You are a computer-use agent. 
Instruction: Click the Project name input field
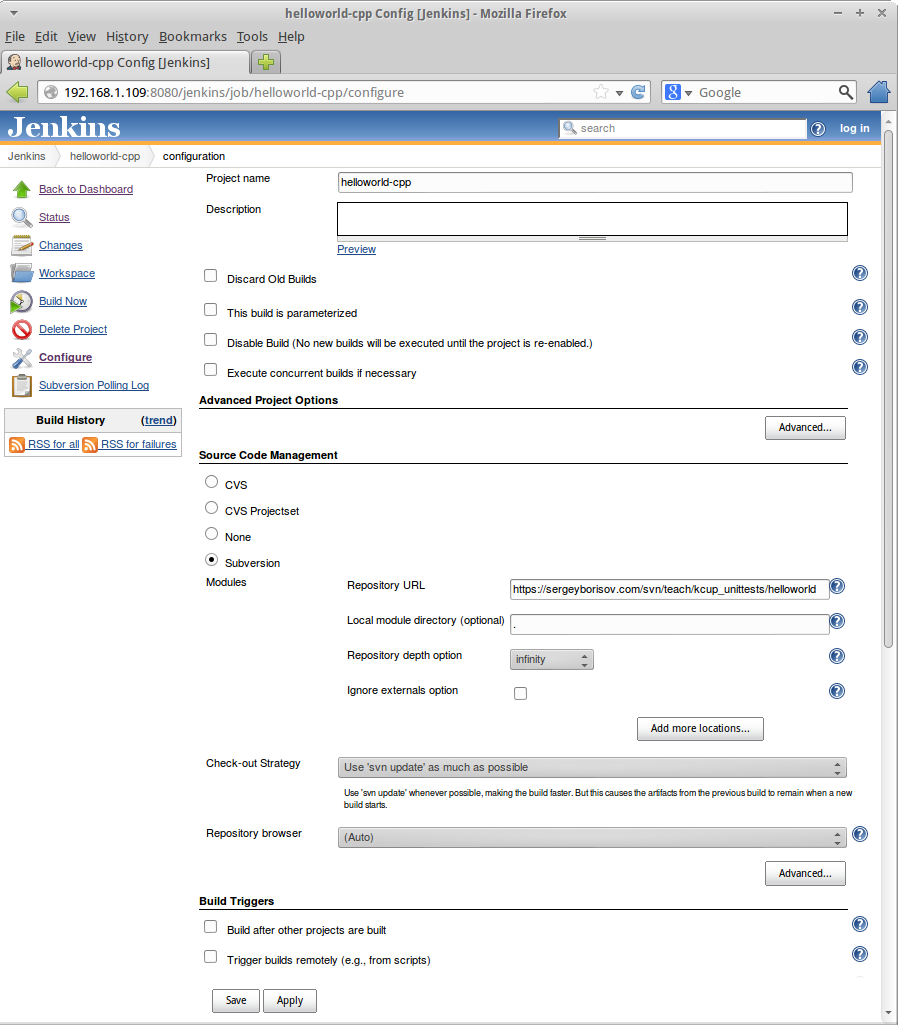pyautogui.click(x=595, y=182)
